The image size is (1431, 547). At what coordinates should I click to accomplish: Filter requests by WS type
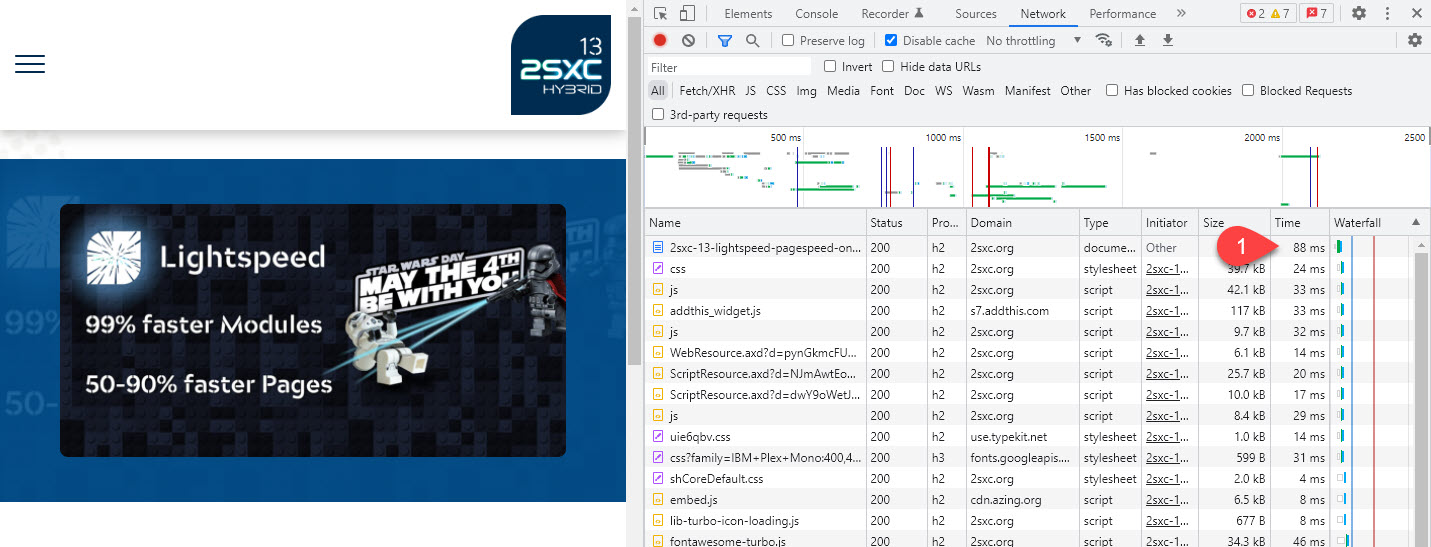[943, 91]
